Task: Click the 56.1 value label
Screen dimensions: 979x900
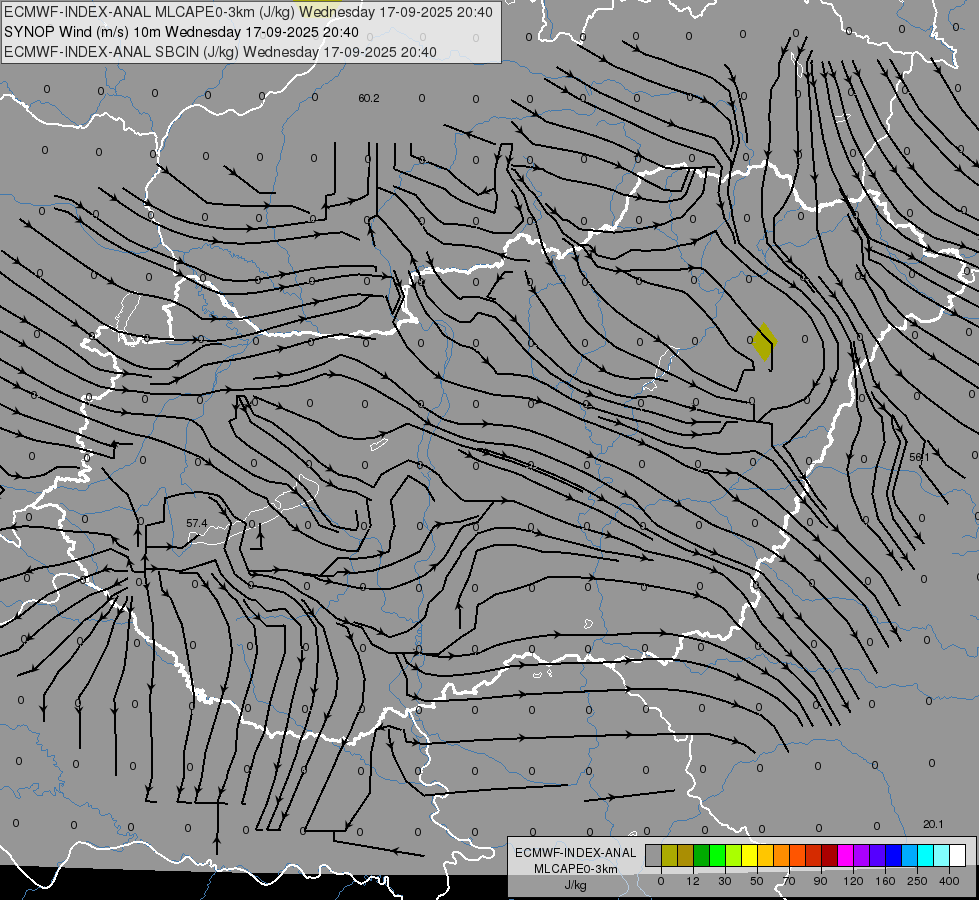Action: (919, 457)
